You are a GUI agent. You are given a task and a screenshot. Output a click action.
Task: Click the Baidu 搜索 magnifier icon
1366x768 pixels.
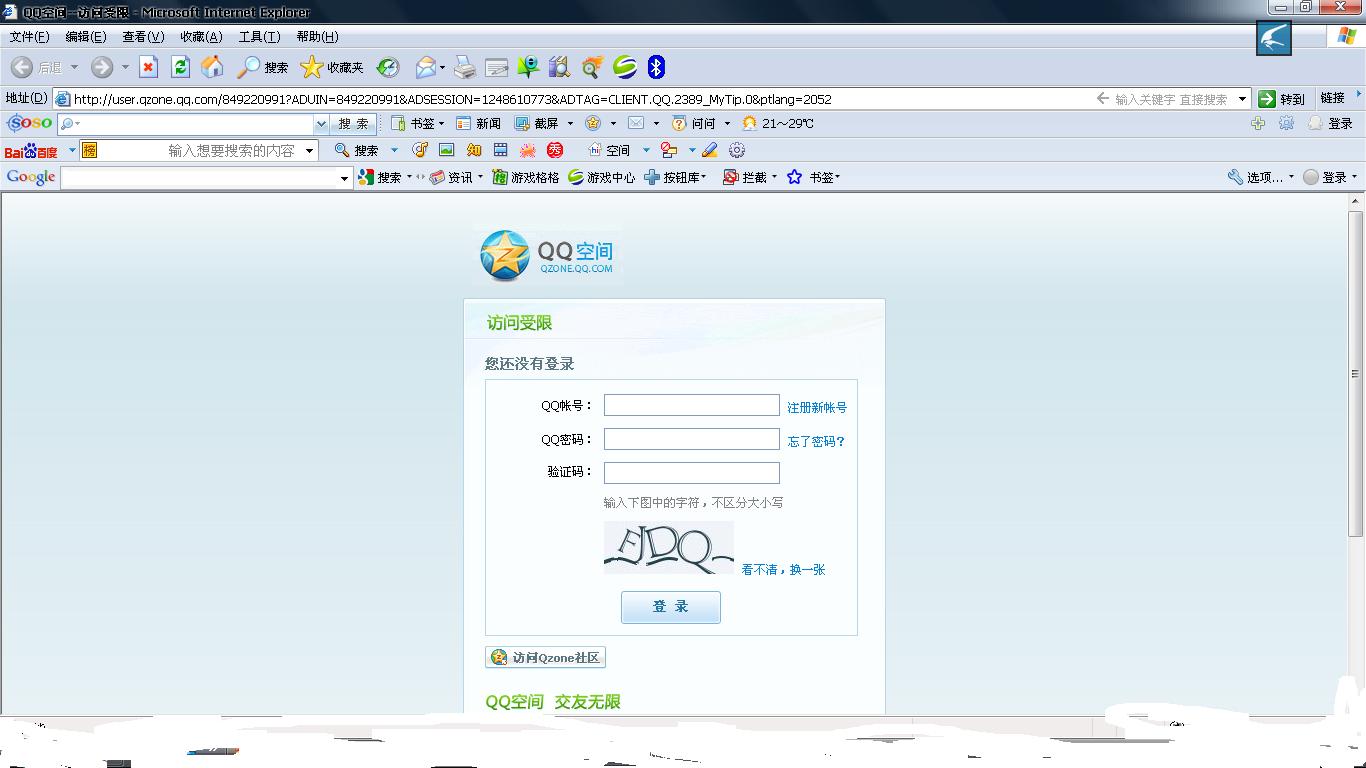[x=342, y=149]
